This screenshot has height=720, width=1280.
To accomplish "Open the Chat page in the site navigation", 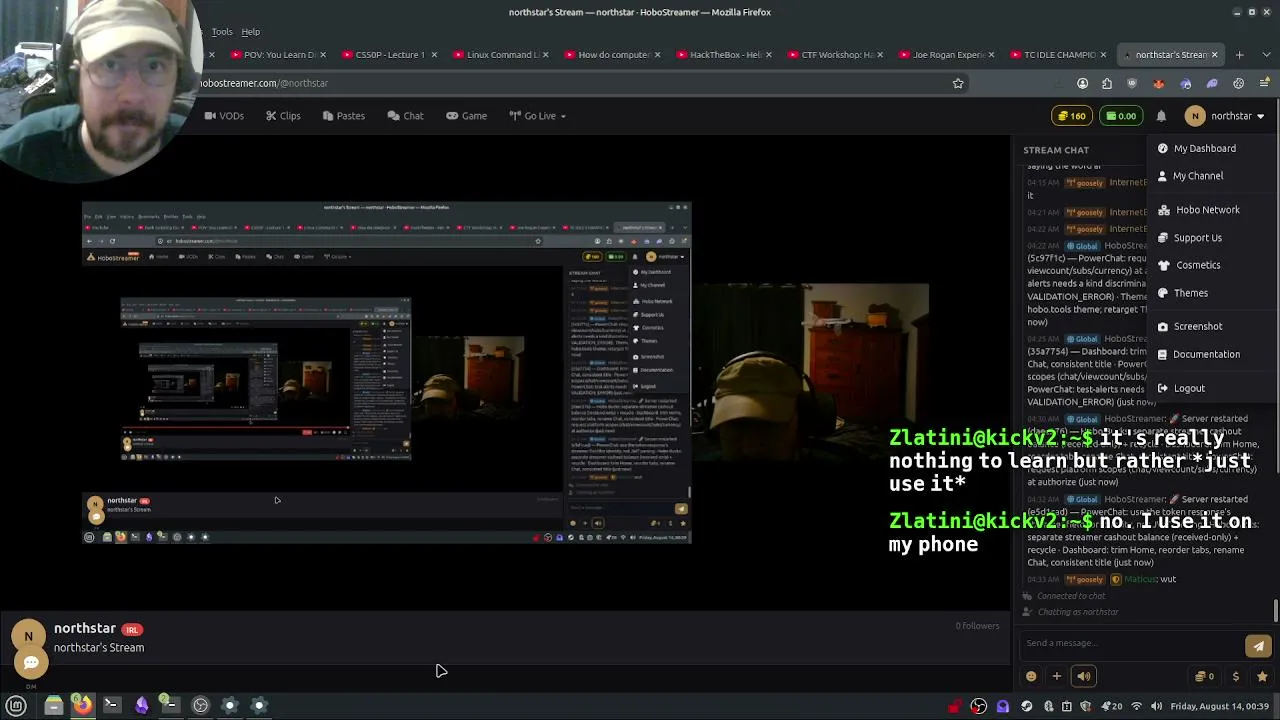I will (406, 116).
